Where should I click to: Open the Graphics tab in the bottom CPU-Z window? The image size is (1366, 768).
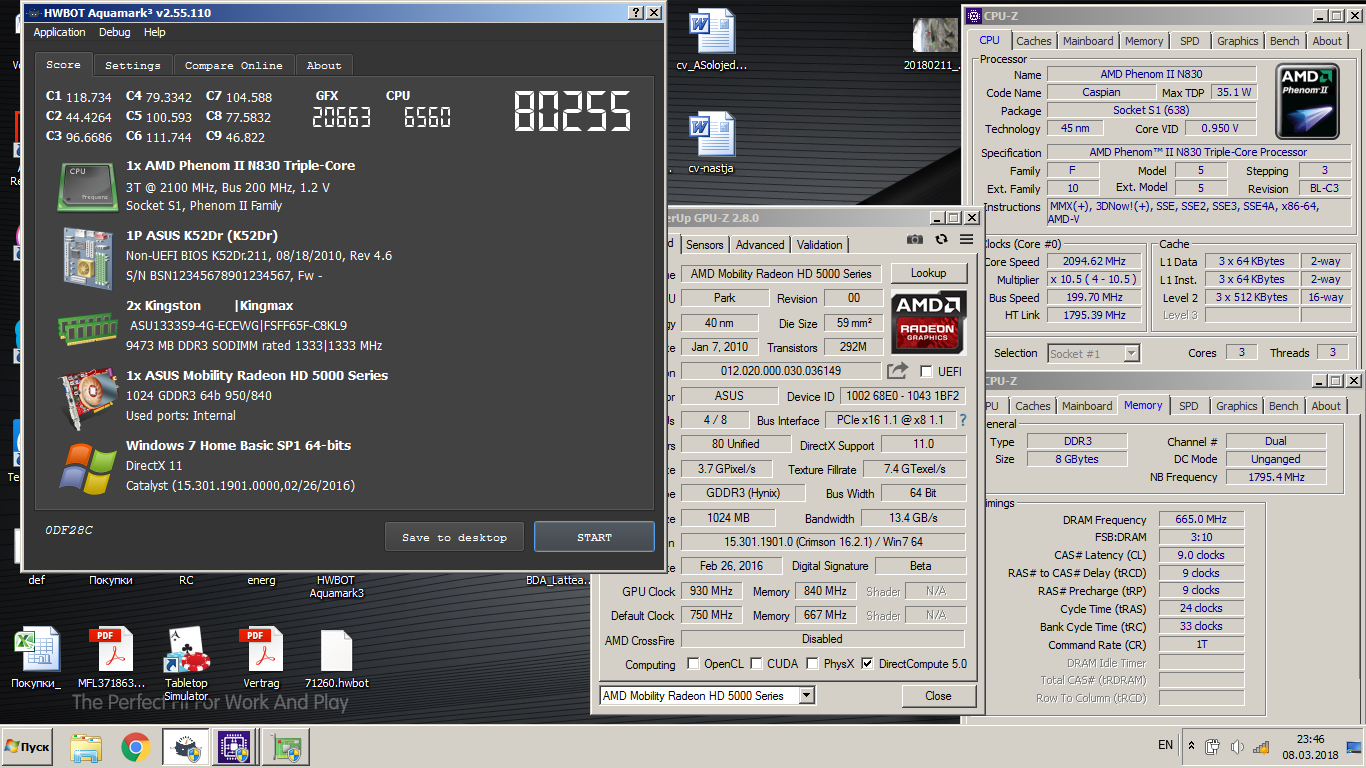click(1237, 406)
